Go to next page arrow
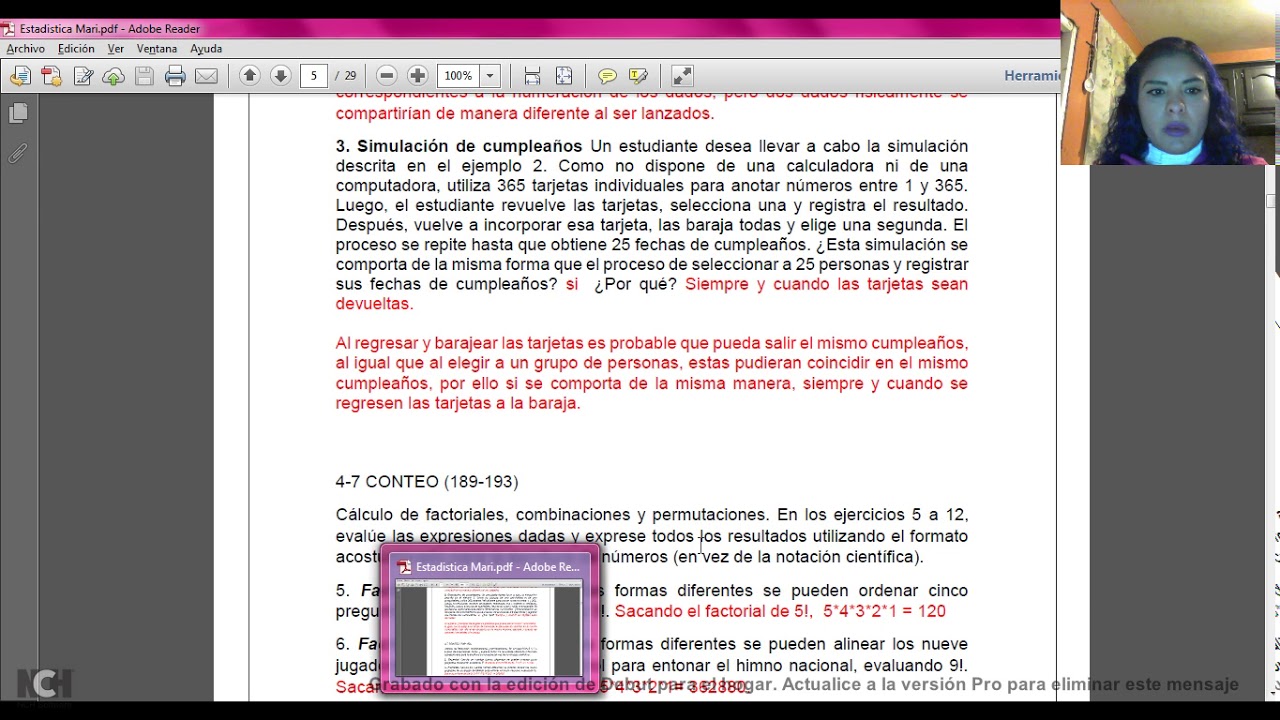 tap(281, 76)
